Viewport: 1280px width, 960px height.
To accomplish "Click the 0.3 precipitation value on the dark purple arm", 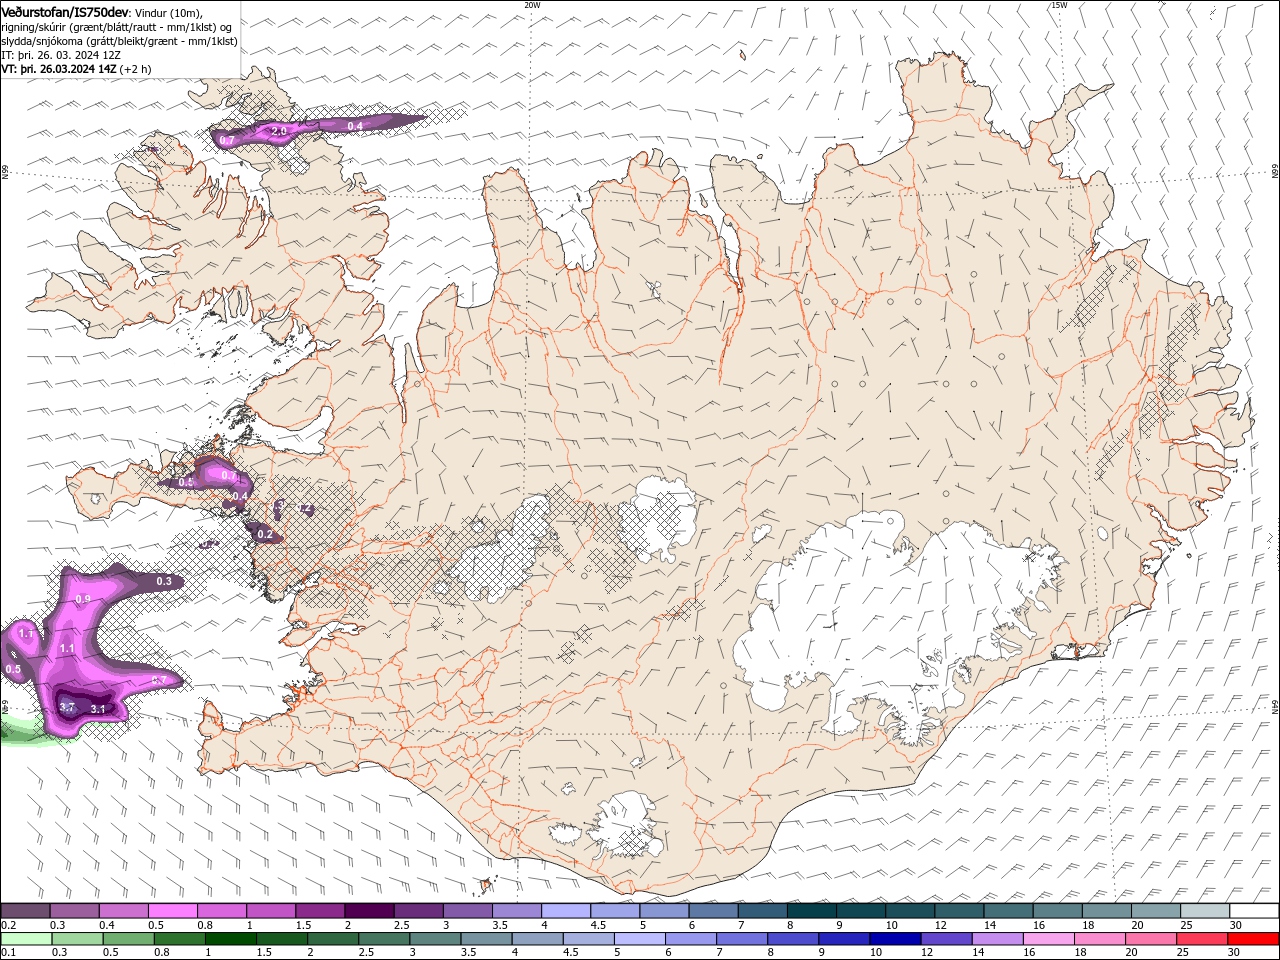I will point(164,581).
